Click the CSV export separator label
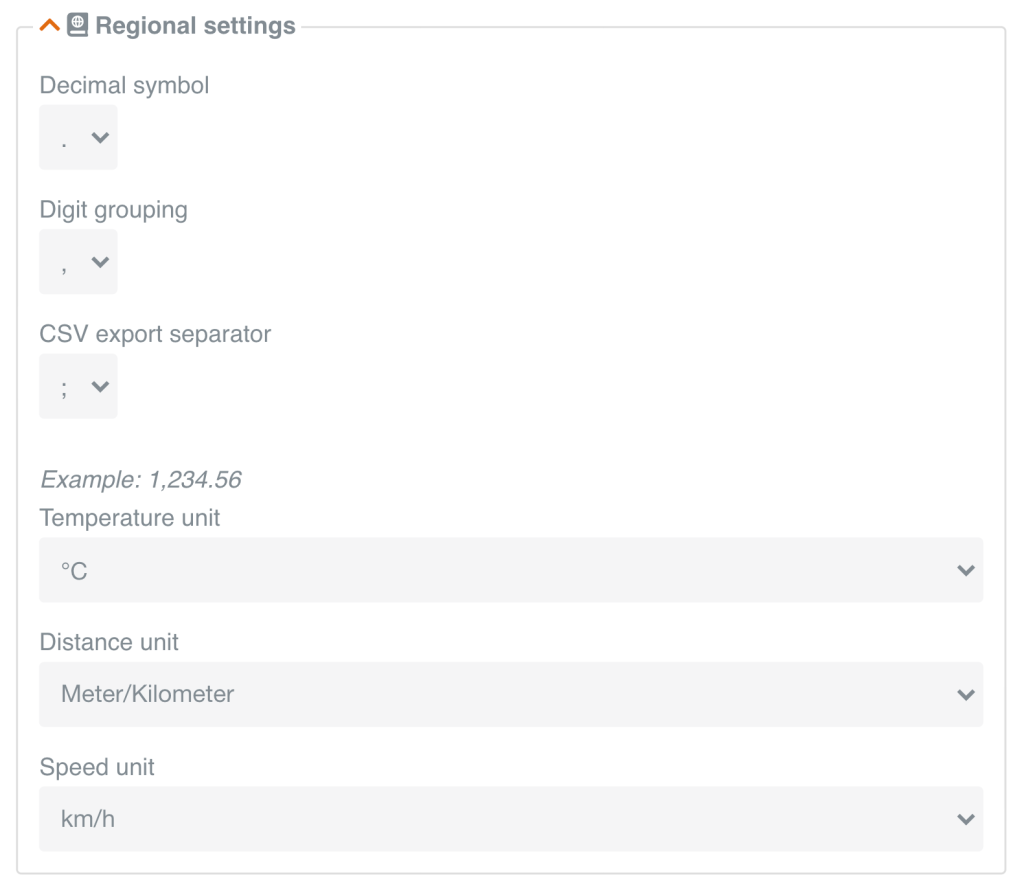The image size is (1024, 891). 155,334
